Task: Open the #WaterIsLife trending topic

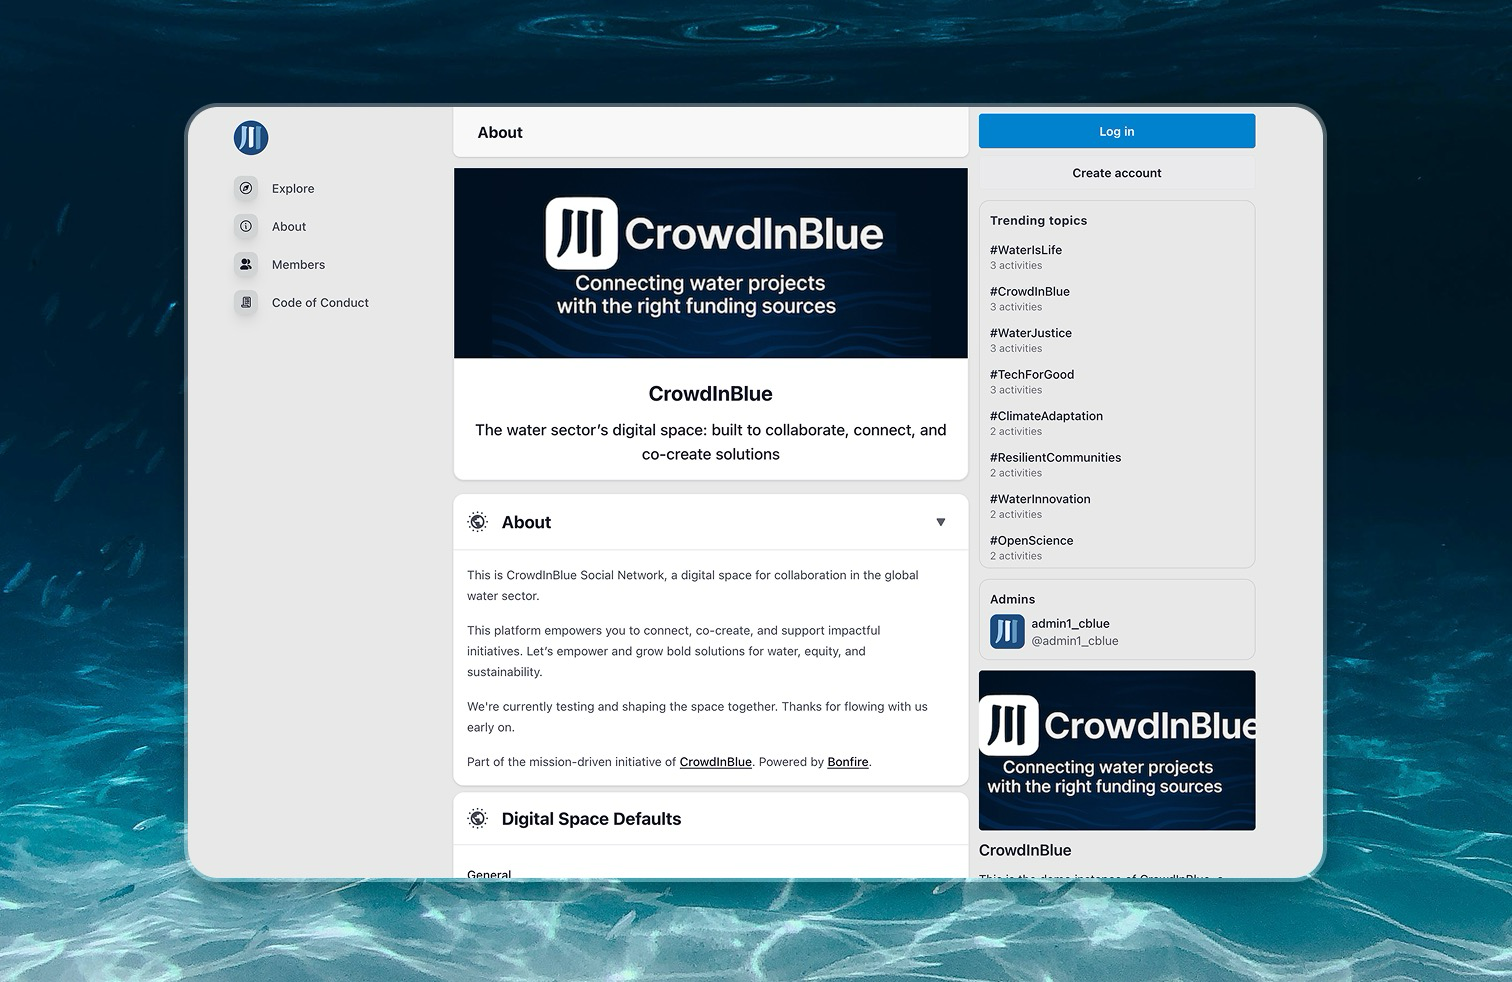Action: [x=1026, y=250]
